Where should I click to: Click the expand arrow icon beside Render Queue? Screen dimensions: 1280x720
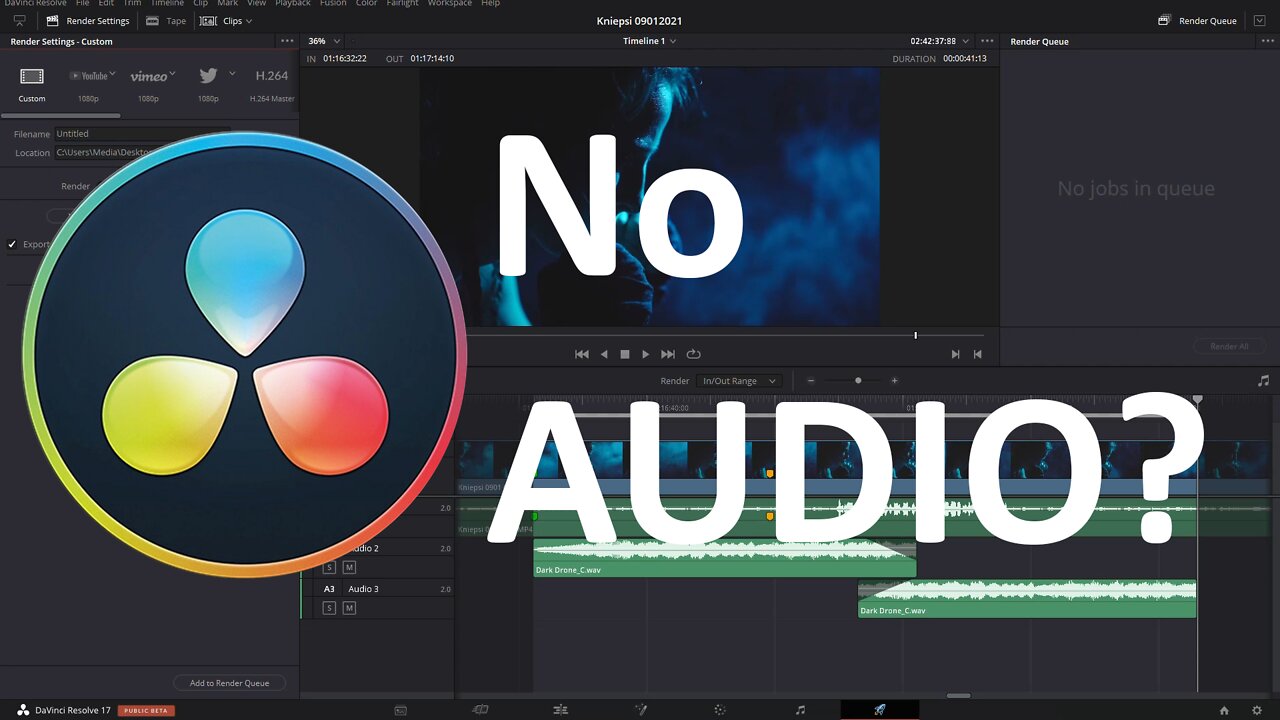[1259, 20]
